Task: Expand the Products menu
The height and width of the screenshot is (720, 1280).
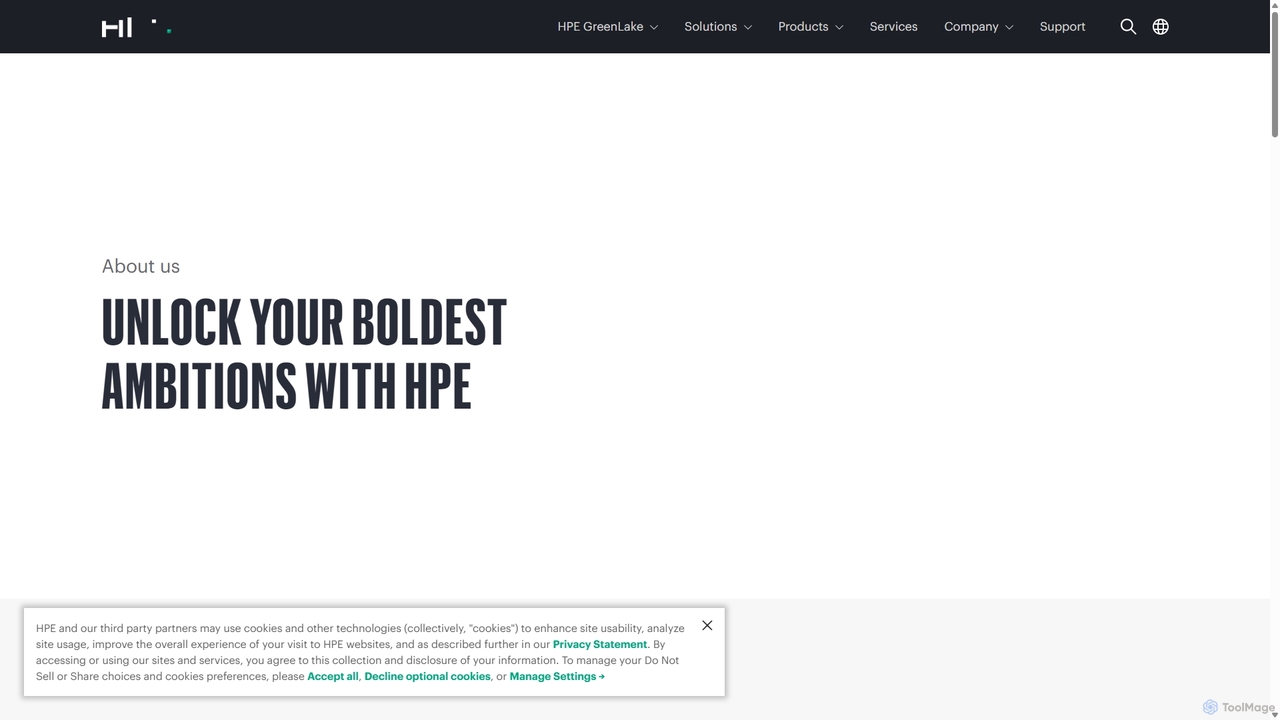Action: click(x=811, y=27)
